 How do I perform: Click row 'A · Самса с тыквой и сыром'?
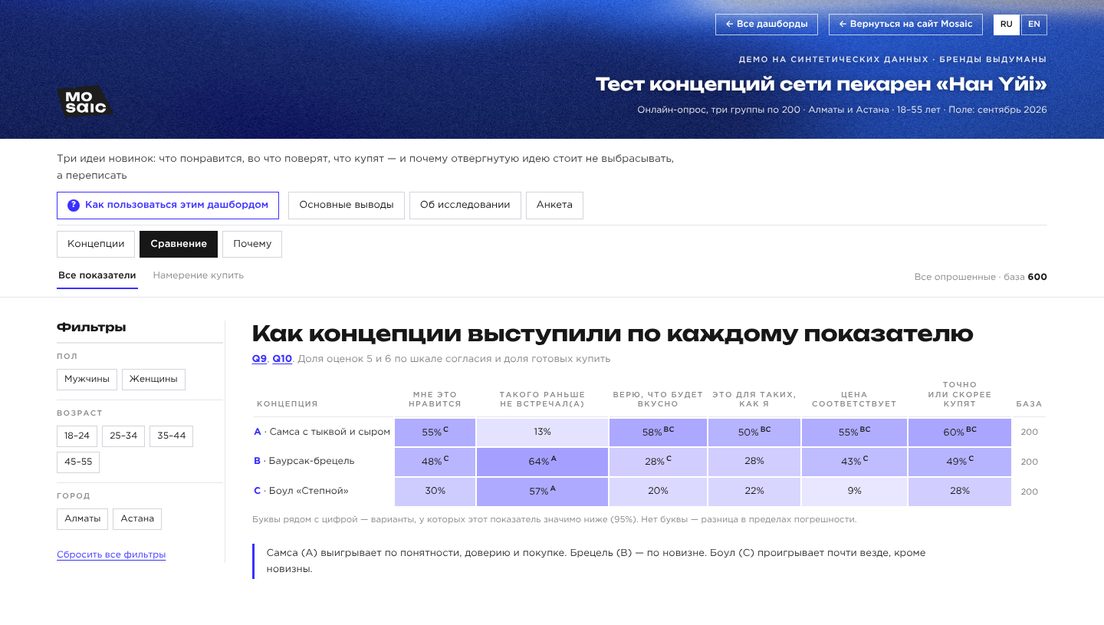click(322, 432)
